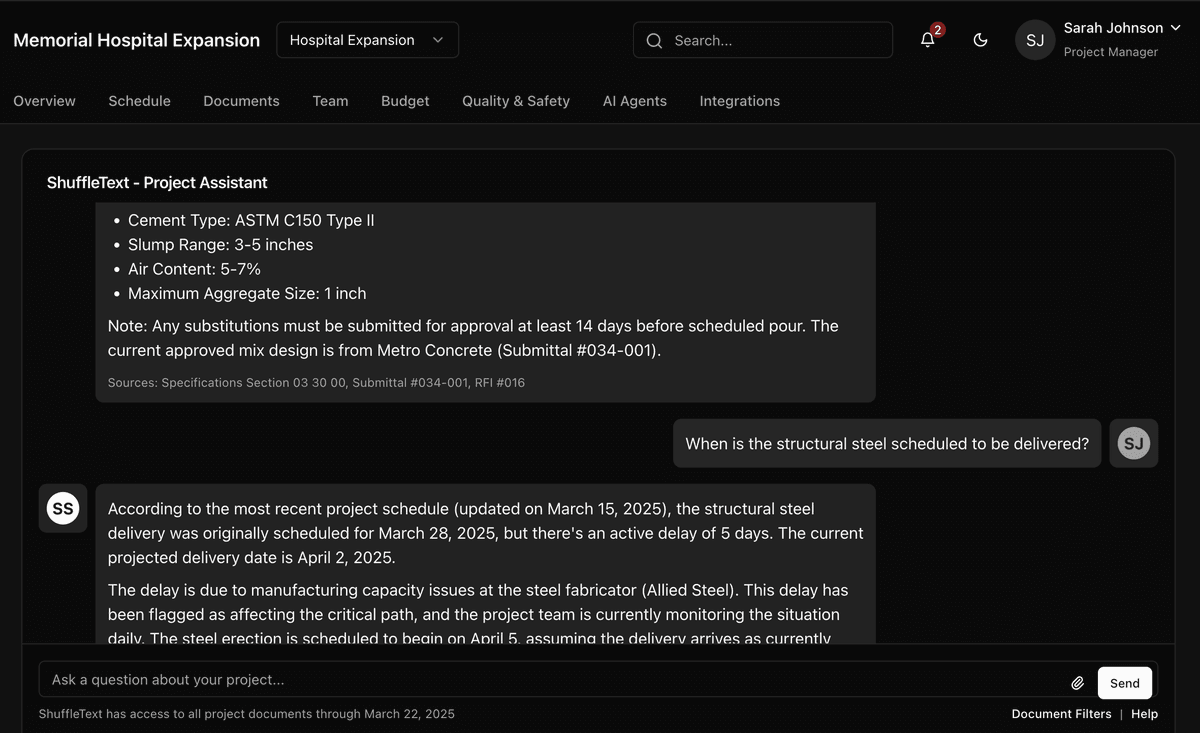Click the Slump Range: 3-5 inches bullet
Viewport: 1200px width, 733px height.
pos(220,245)
